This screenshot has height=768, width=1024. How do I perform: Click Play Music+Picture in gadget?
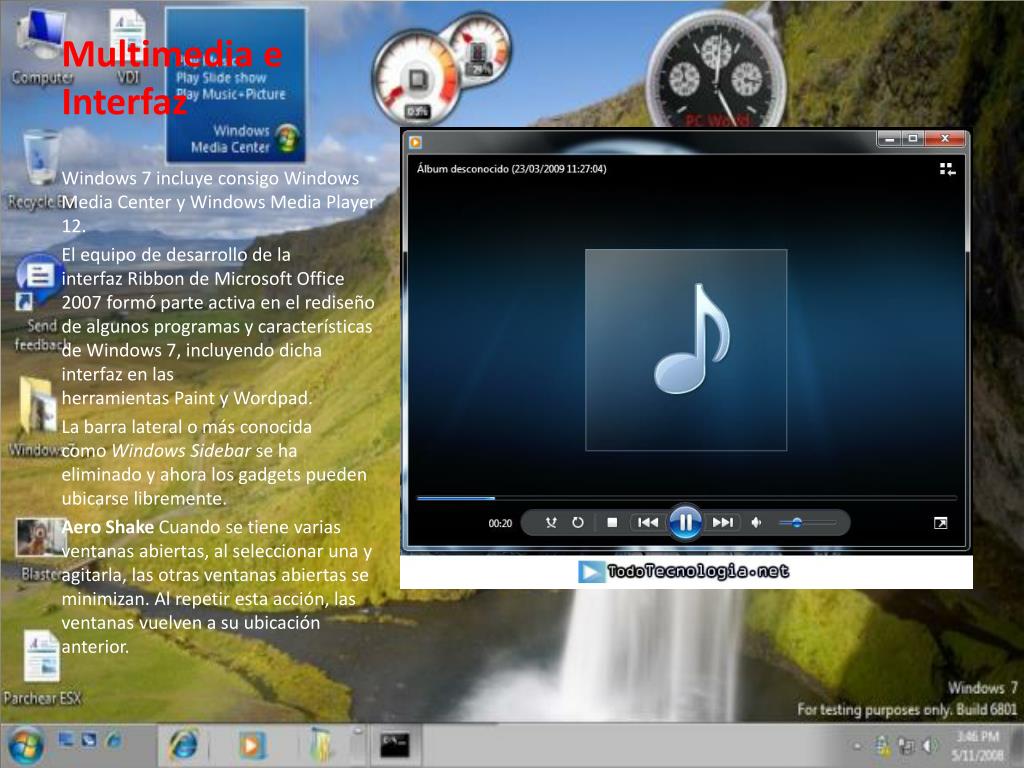coord(231,95)
